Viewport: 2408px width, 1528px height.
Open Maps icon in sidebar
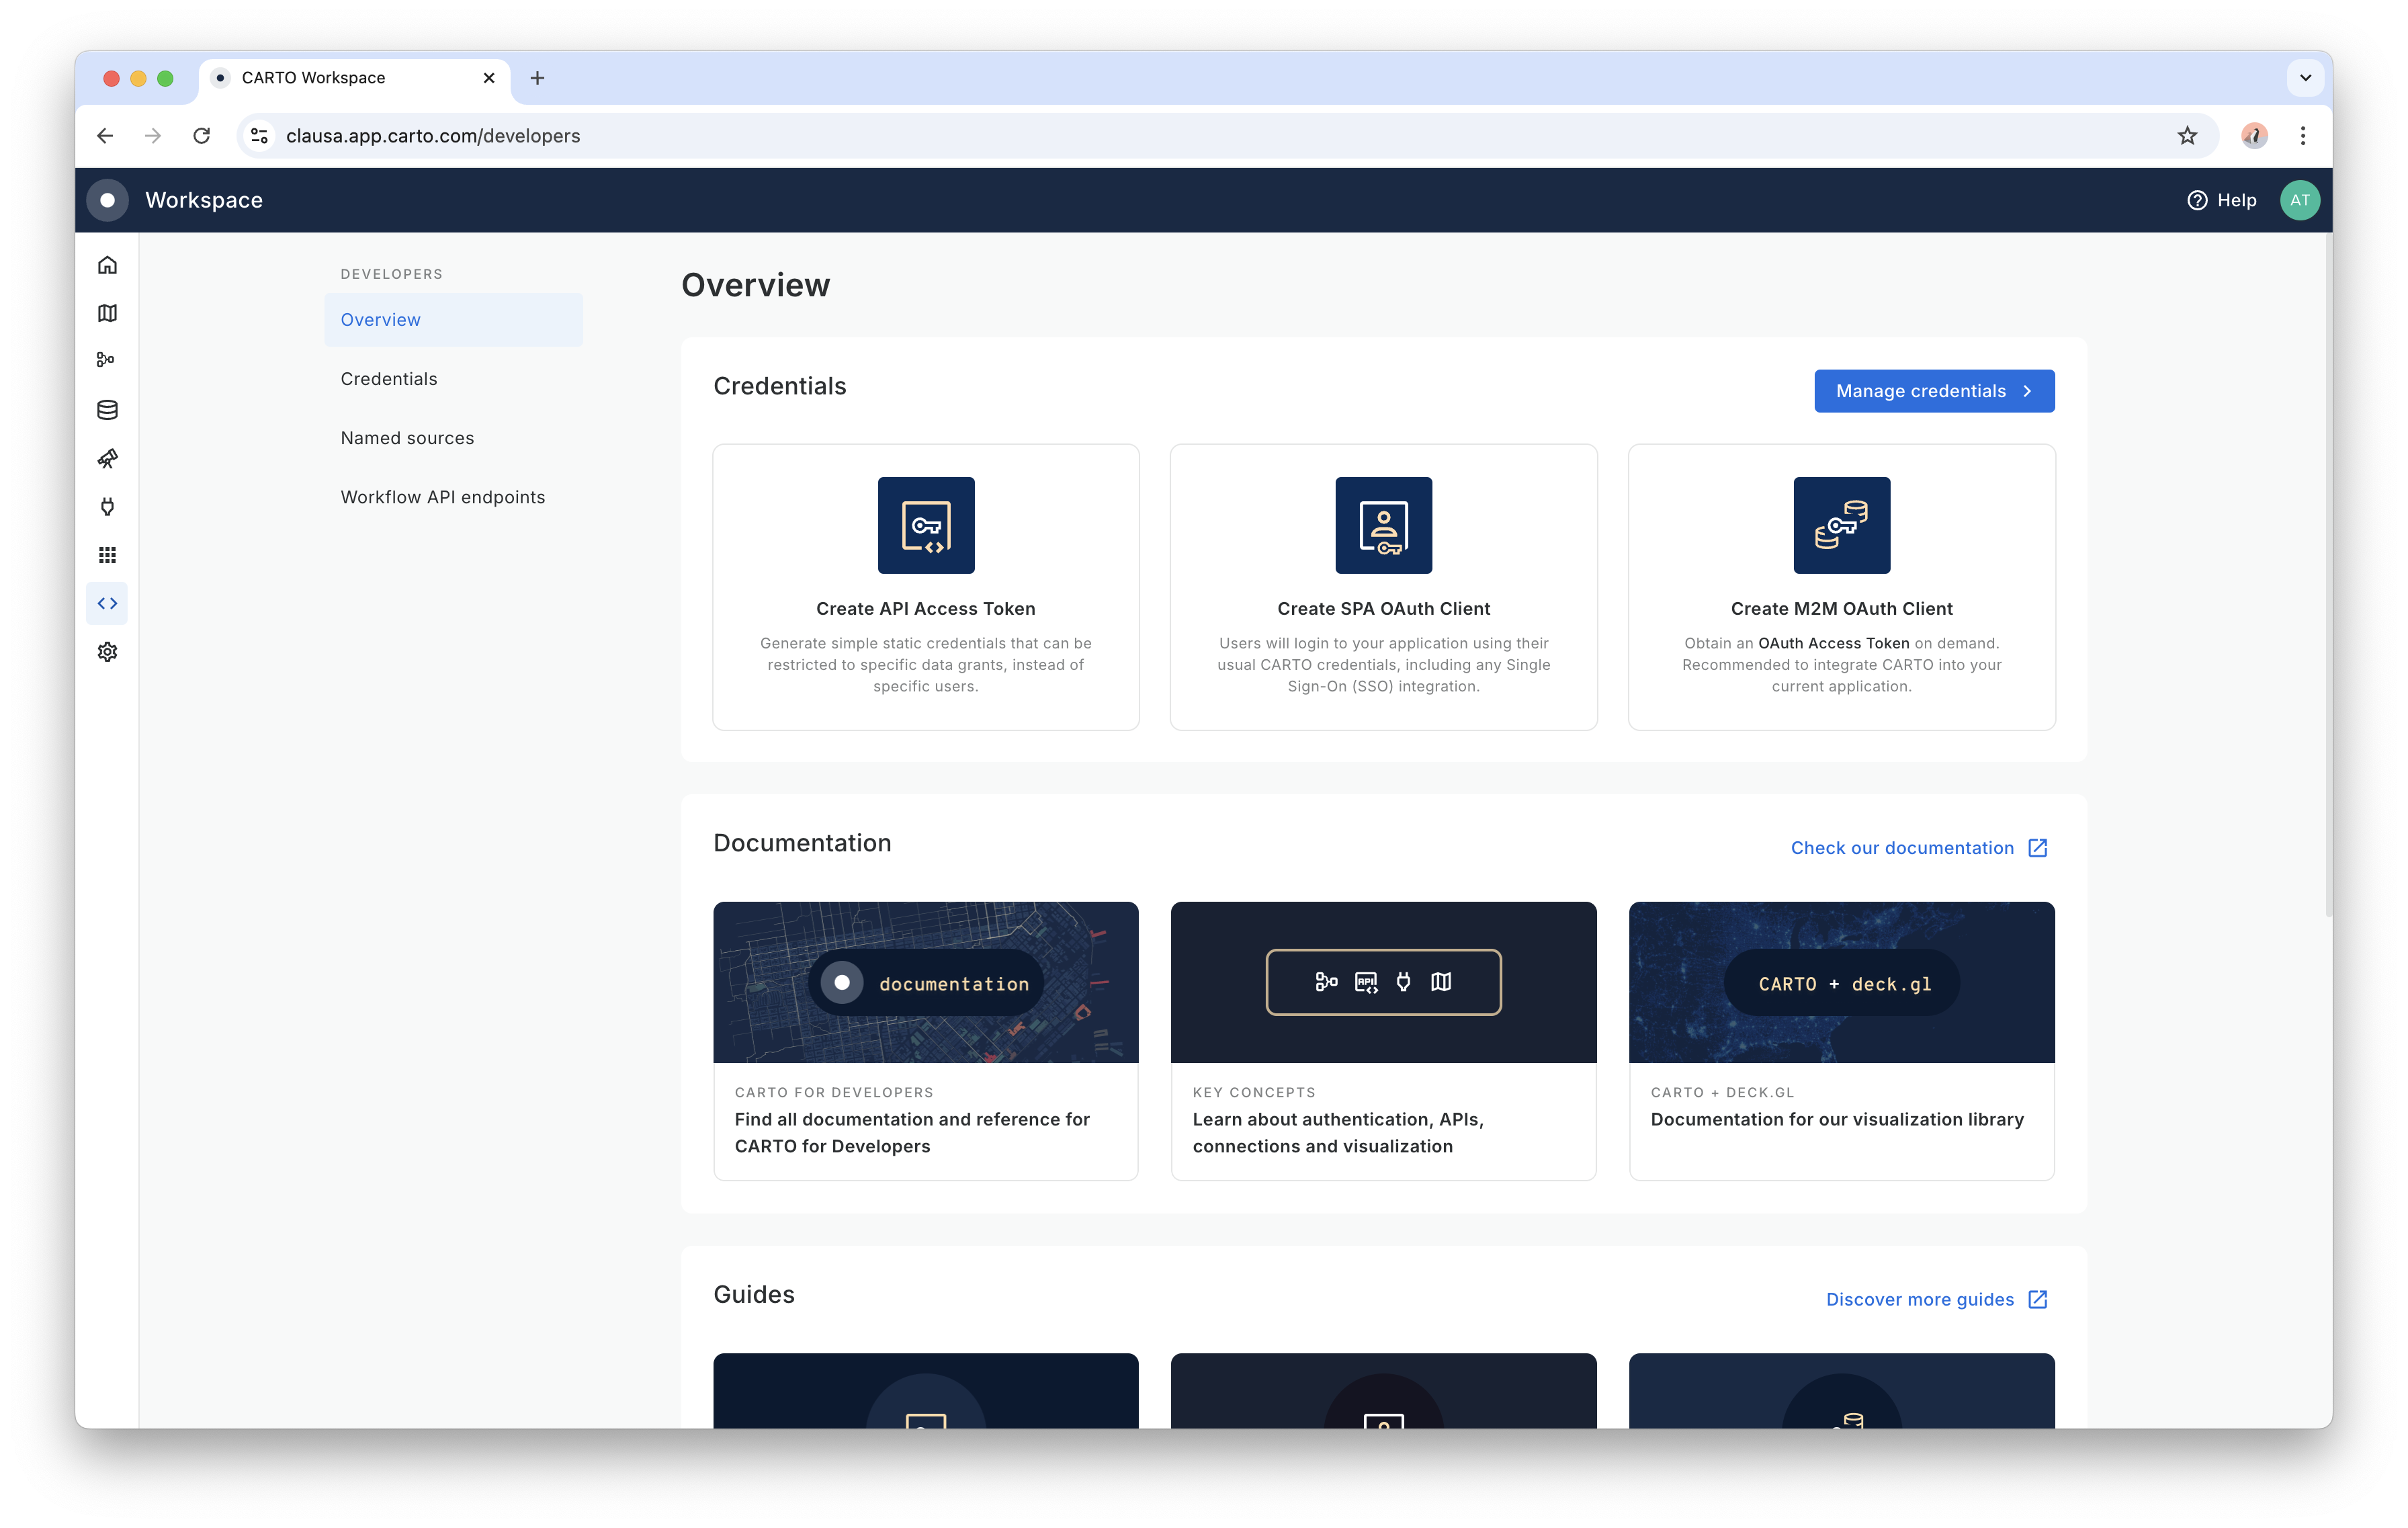pos(107,313)
